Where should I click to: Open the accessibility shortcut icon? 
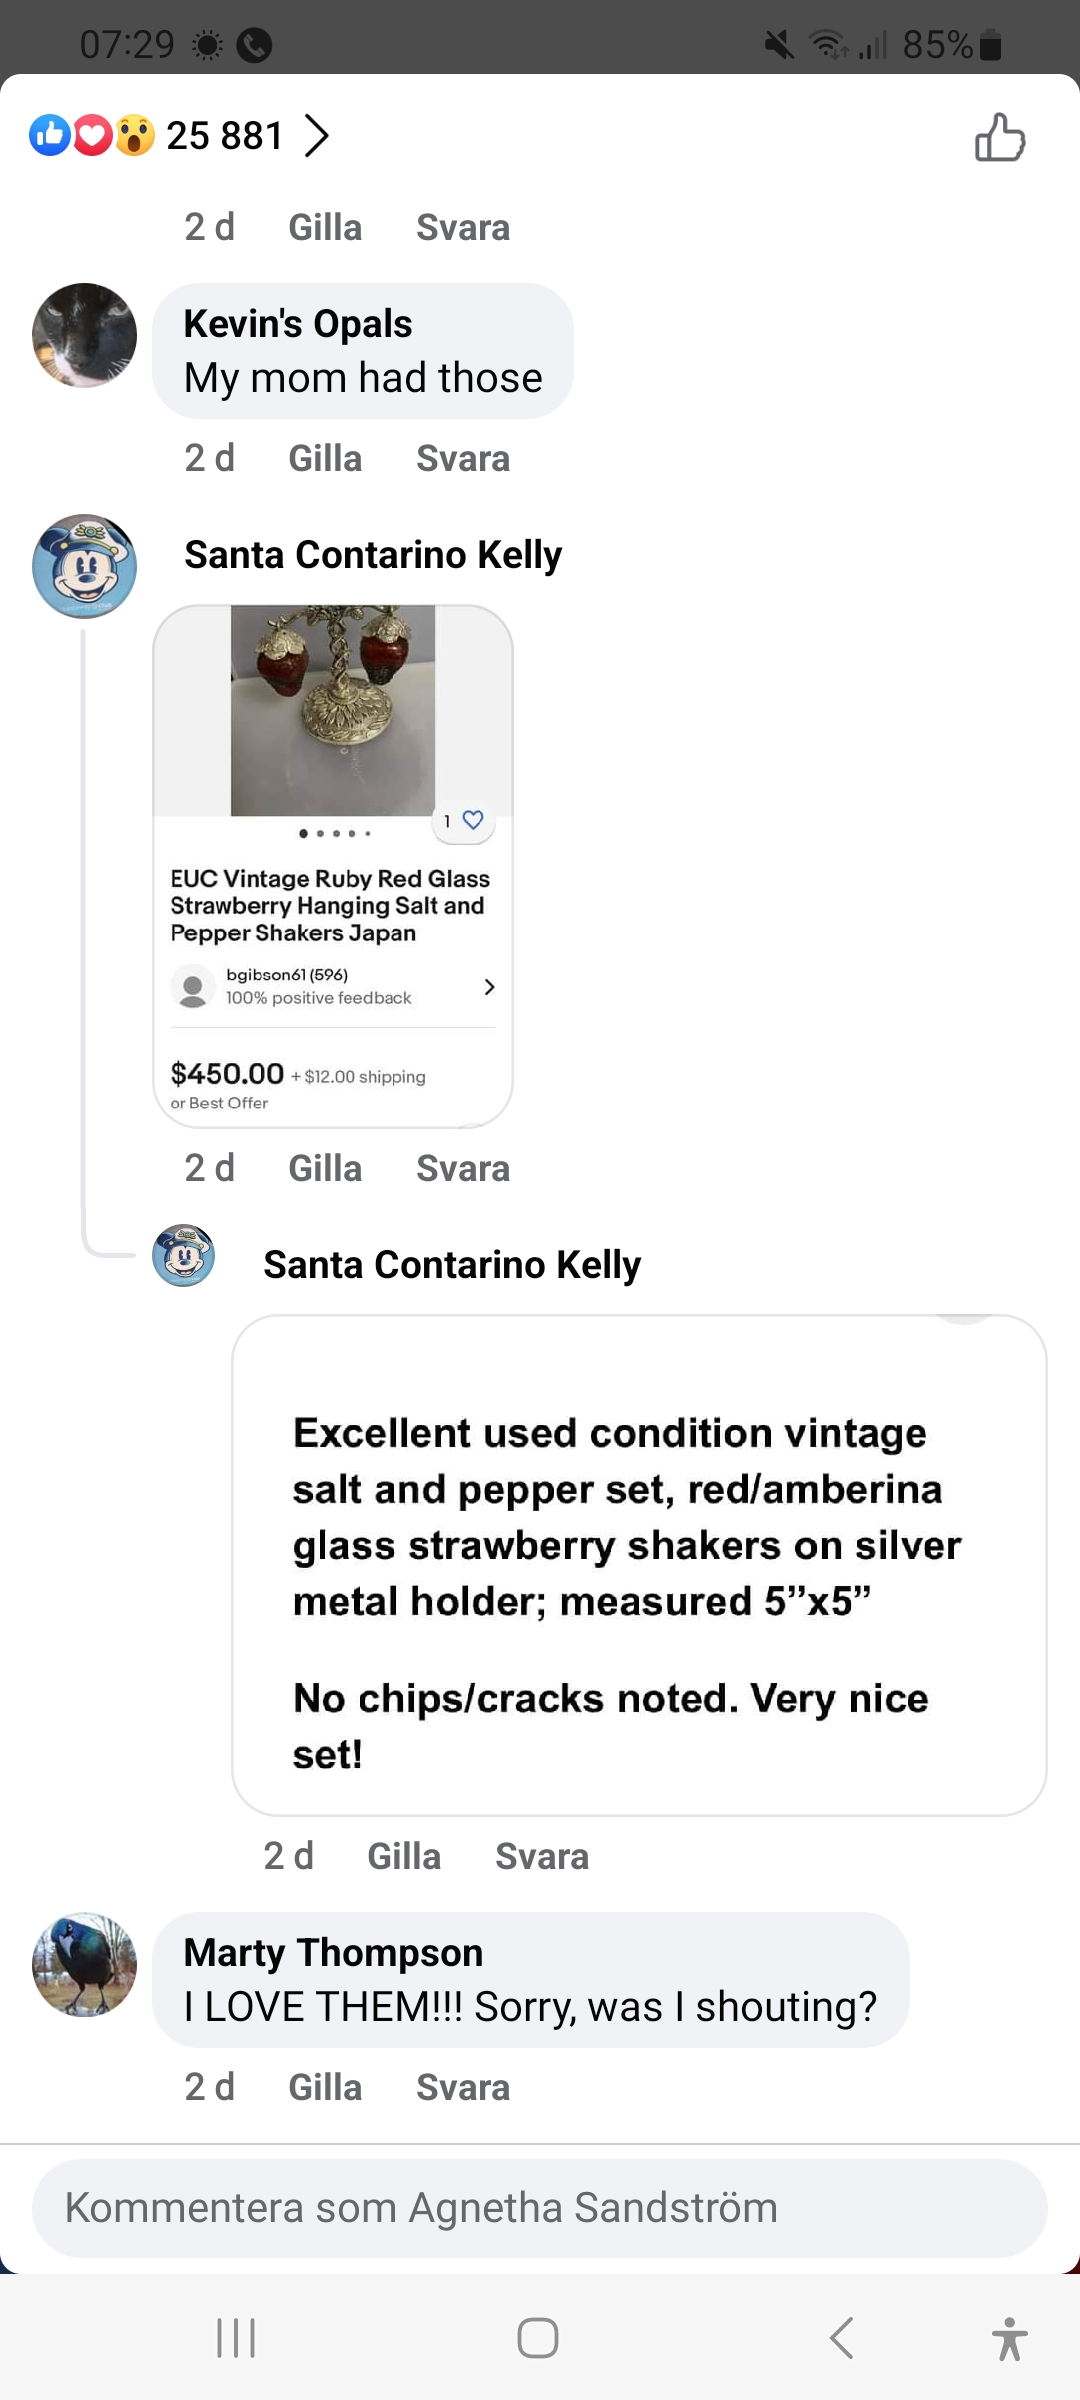(x=1009, y=2338)
